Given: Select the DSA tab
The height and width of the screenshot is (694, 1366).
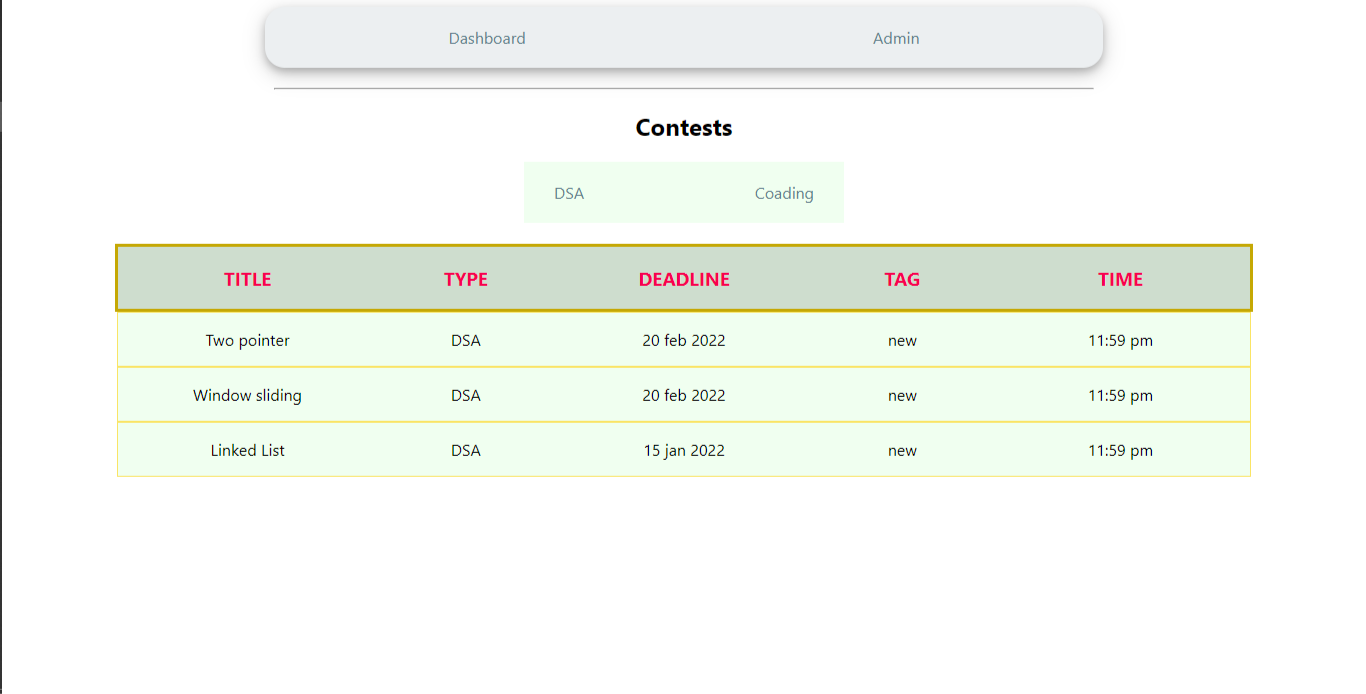Looking at the screenshot, I should [569, 193].
